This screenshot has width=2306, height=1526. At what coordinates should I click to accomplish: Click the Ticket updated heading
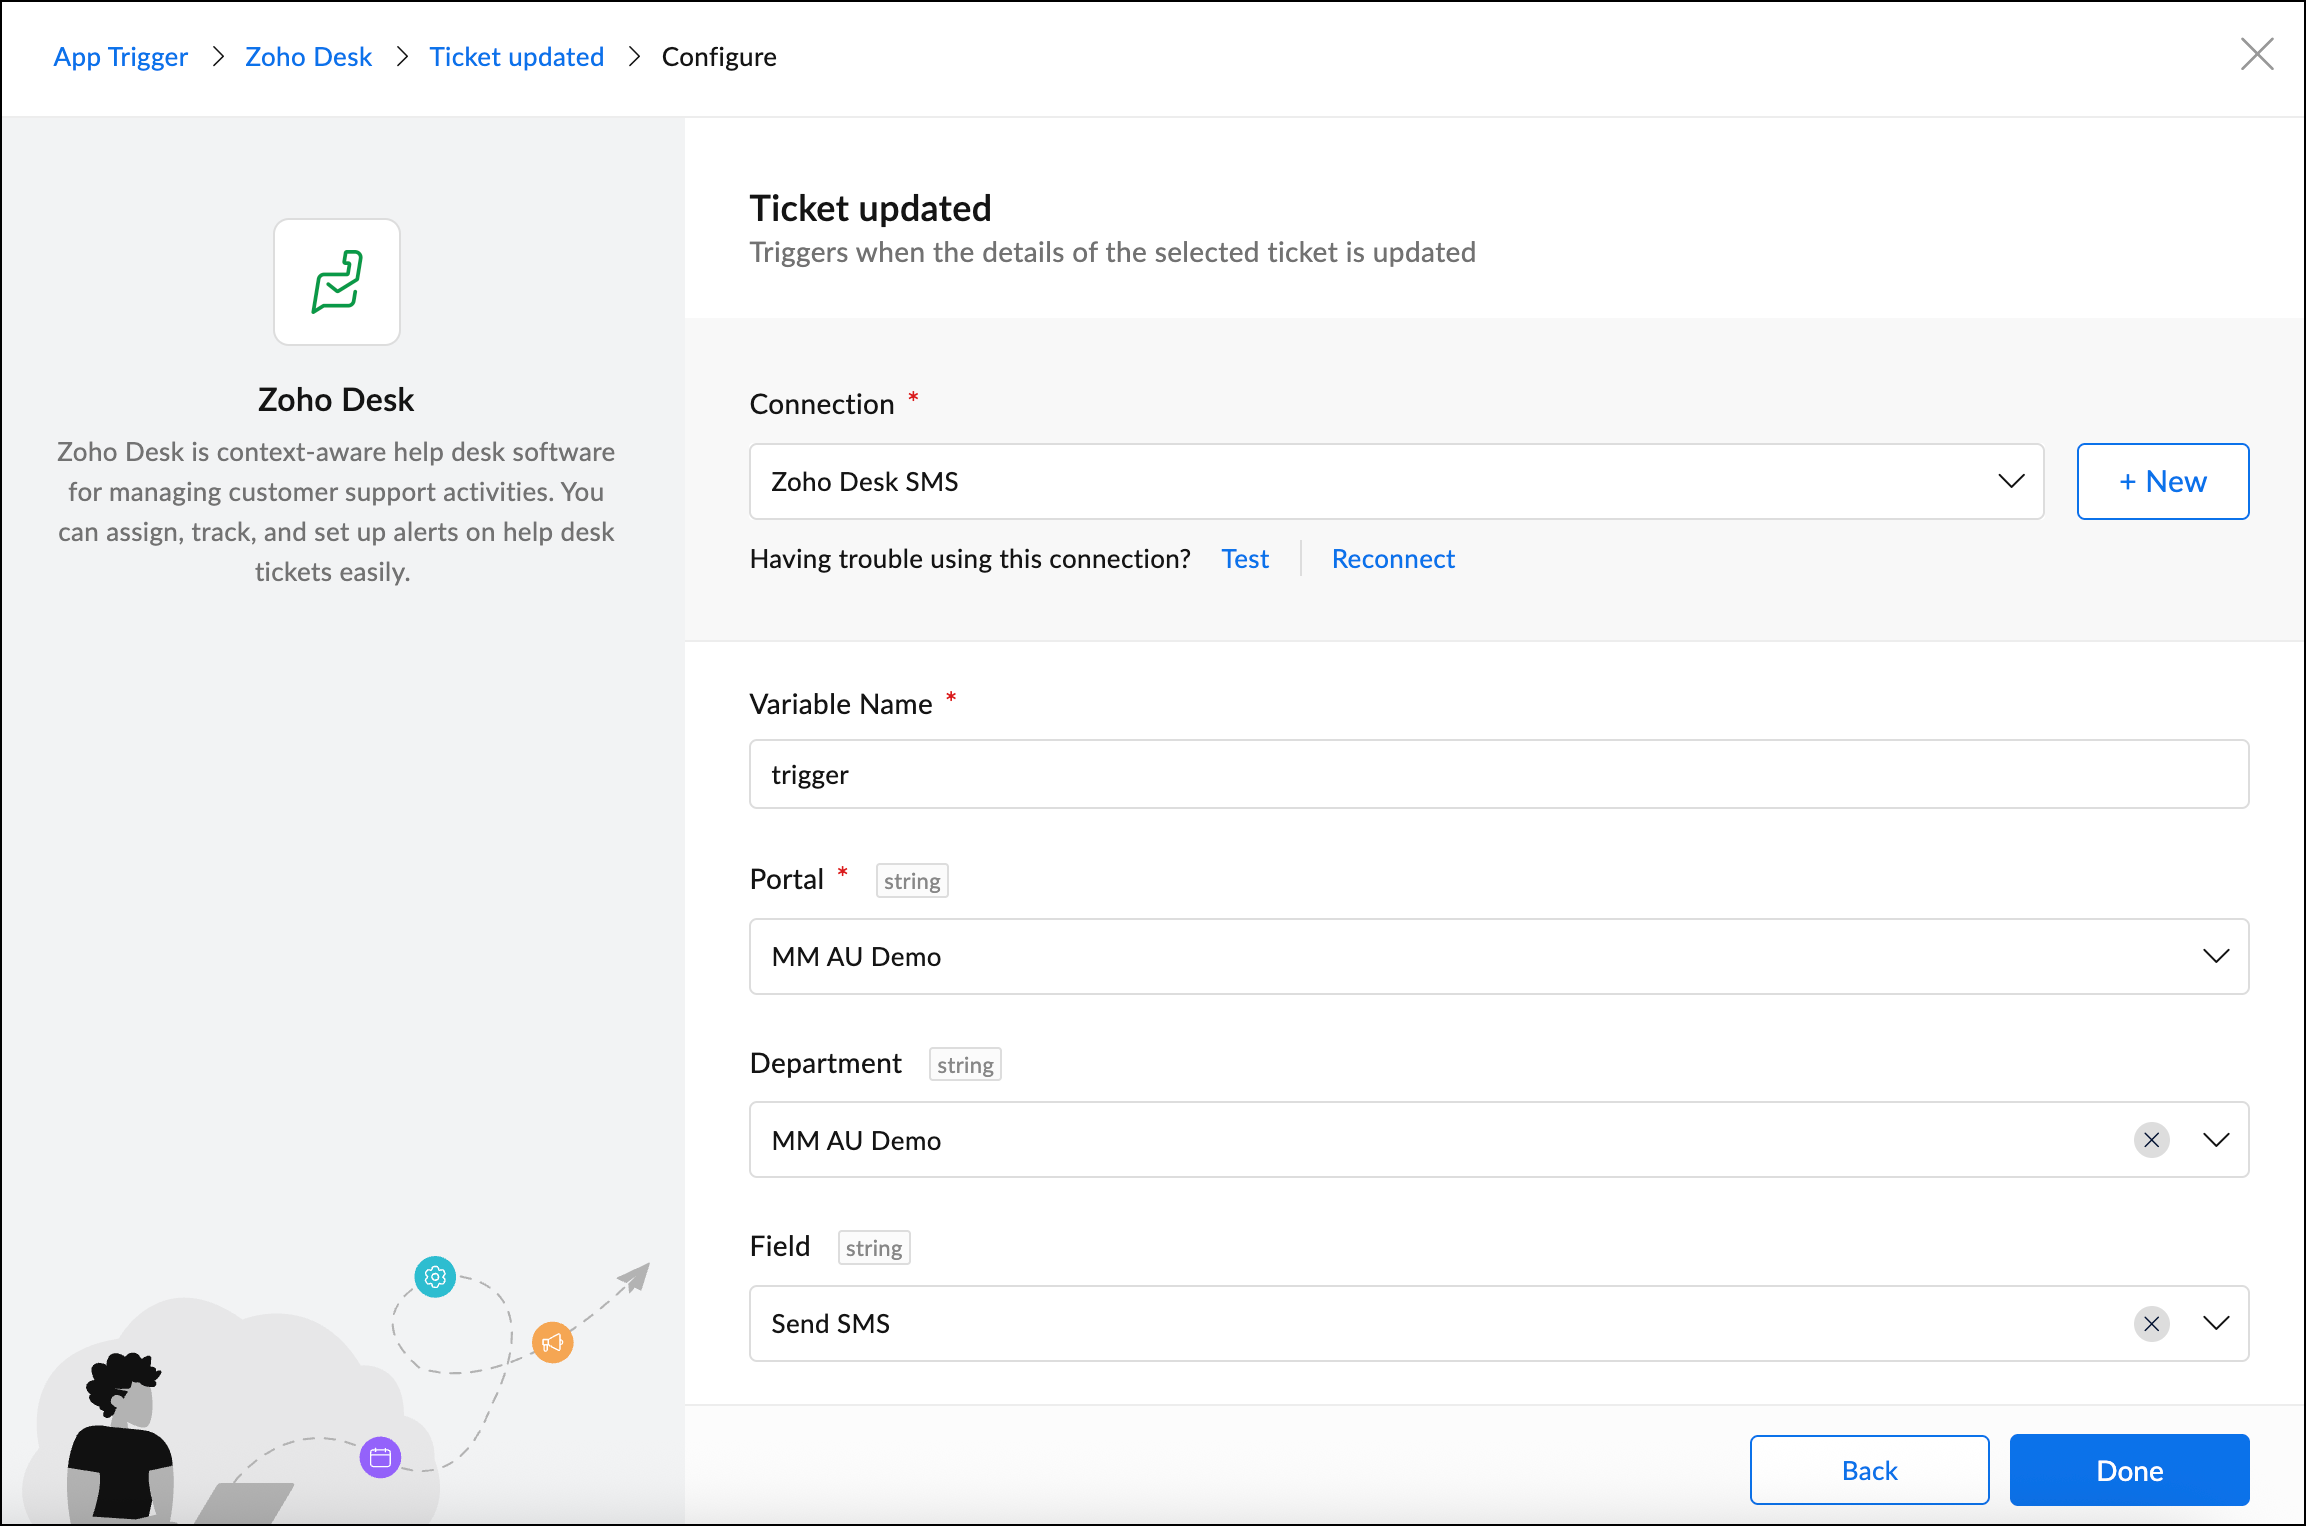coord(870,208)
